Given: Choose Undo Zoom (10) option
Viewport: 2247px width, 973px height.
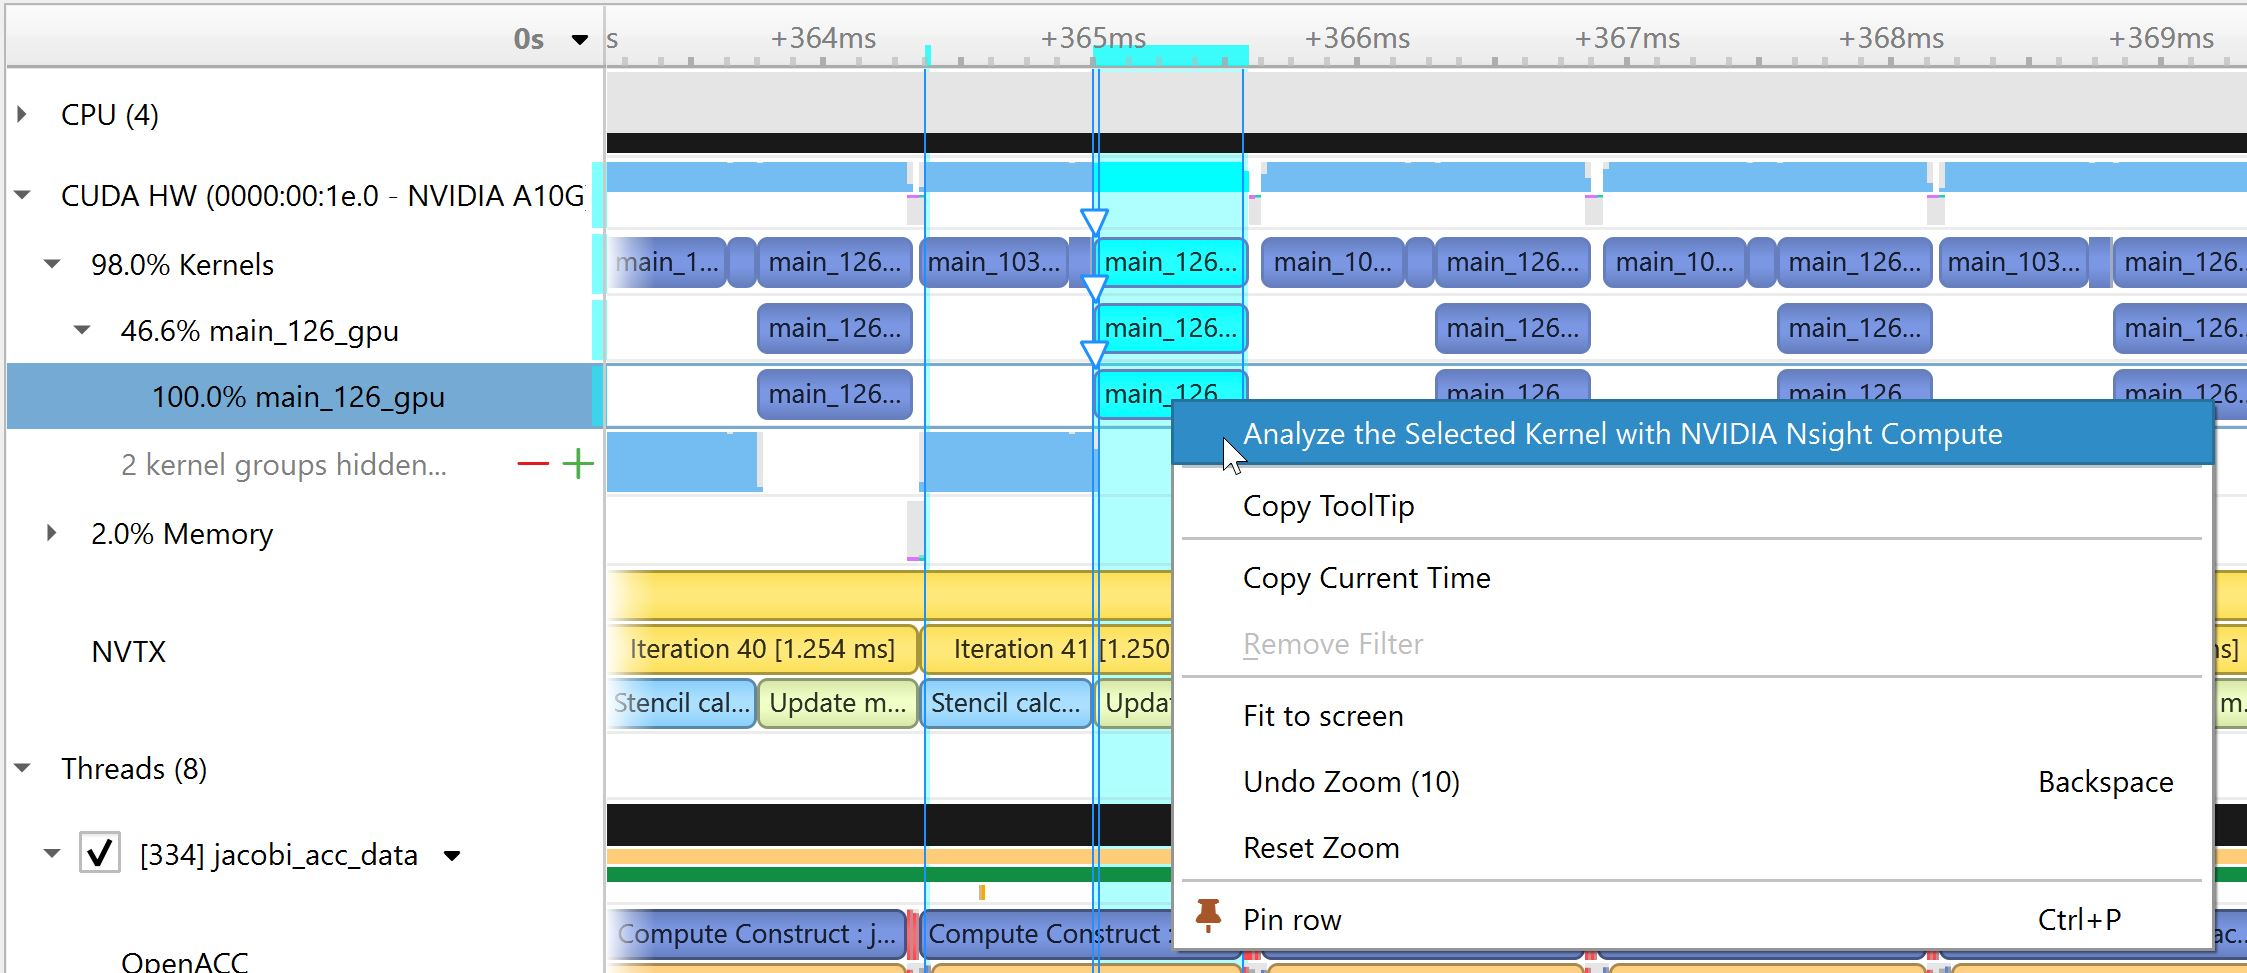Looking at the screenshot, I should [1350, 782].
